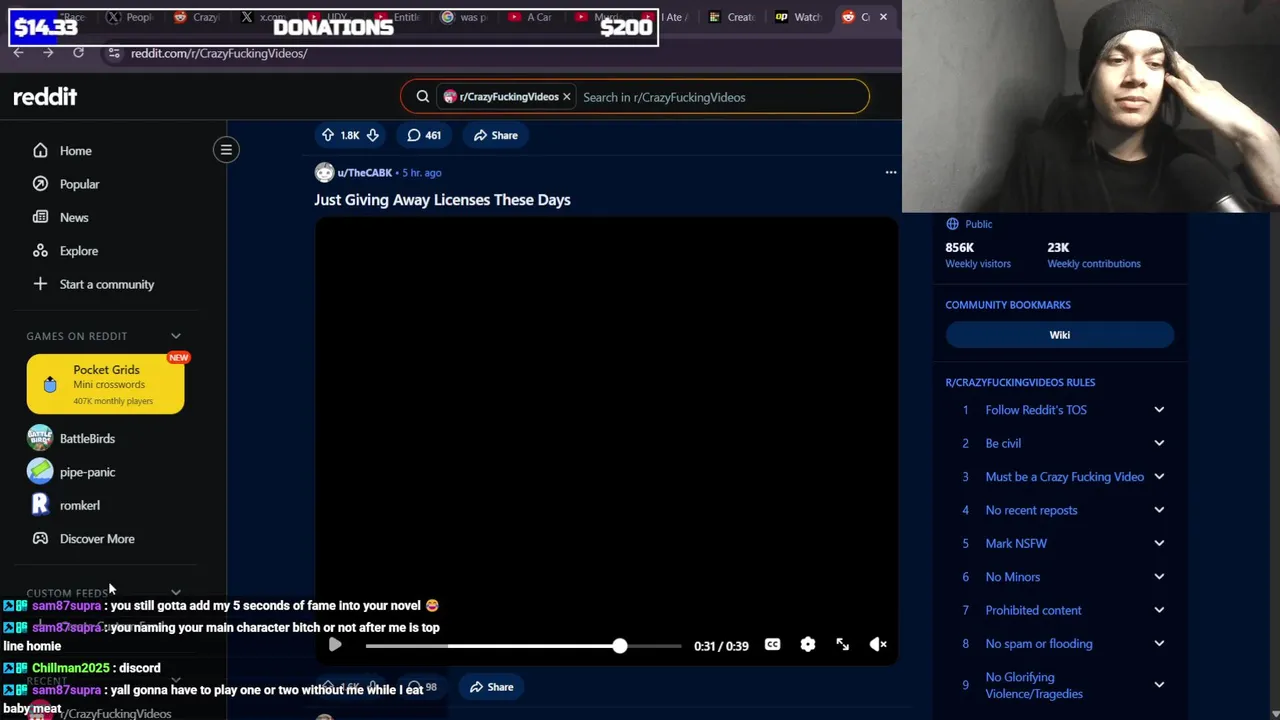The height and width of the screenshot is (720, 1280).
Task: Click the reddit logo
Action: point(45,97)
